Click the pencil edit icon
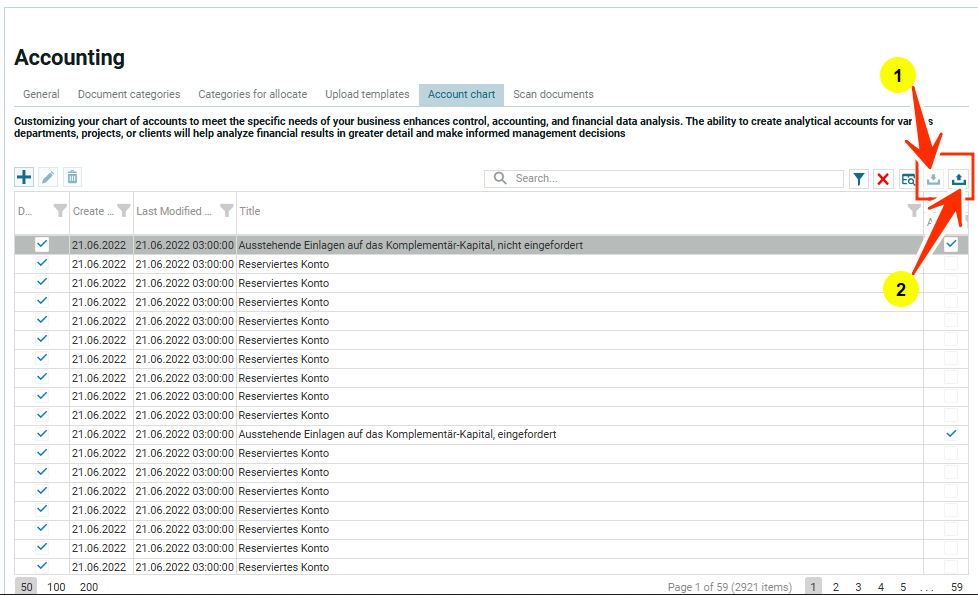The height and width of the screenshot is (595, 978). (48, 177)
